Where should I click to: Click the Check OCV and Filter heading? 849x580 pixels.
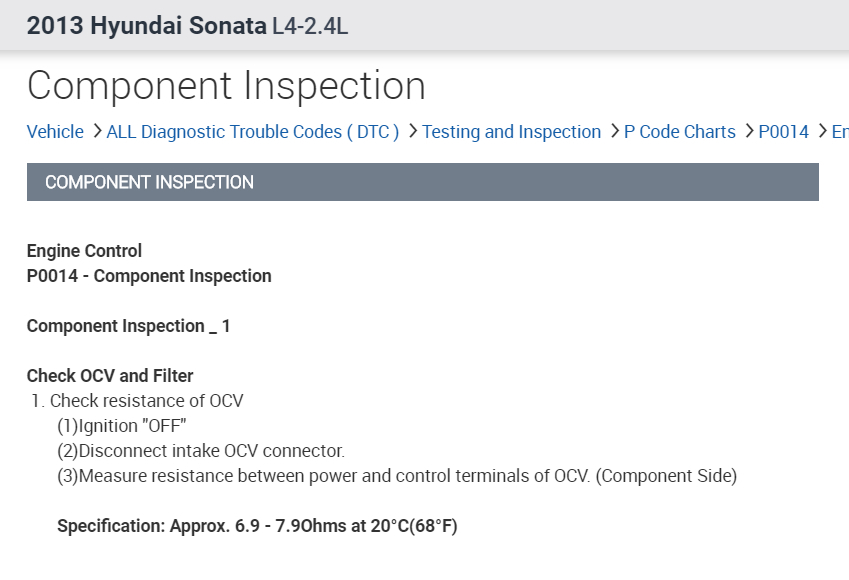pos(110,376)
